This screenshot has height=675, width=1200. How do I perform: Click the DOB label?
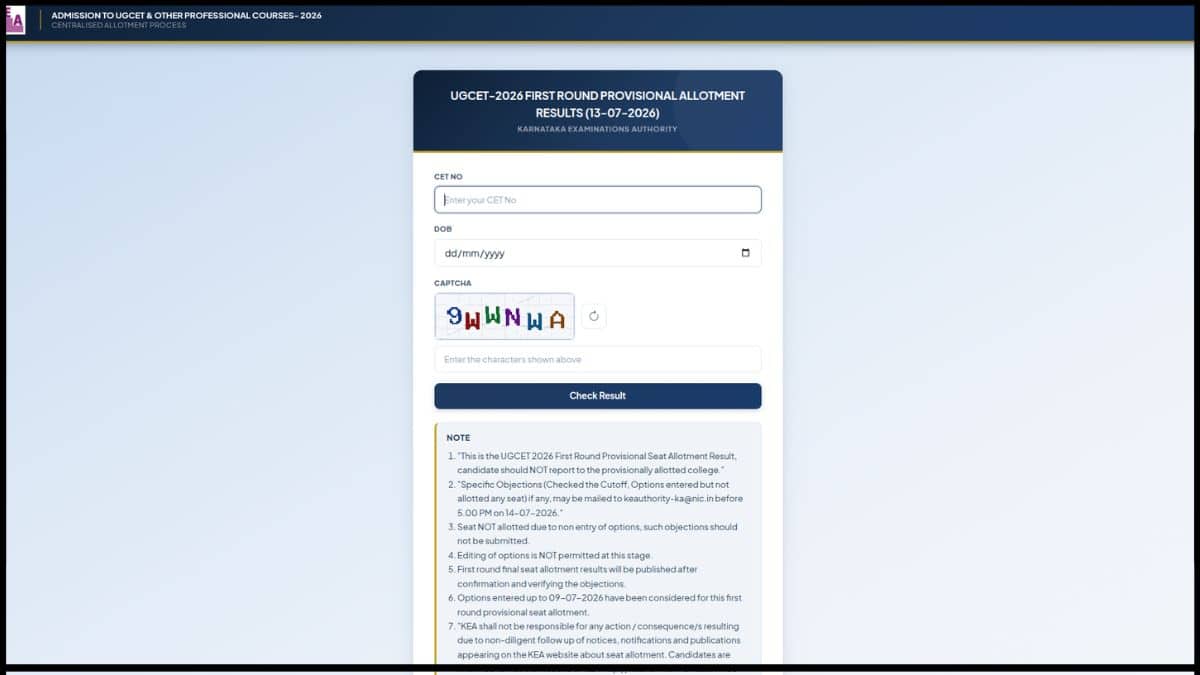443,229
